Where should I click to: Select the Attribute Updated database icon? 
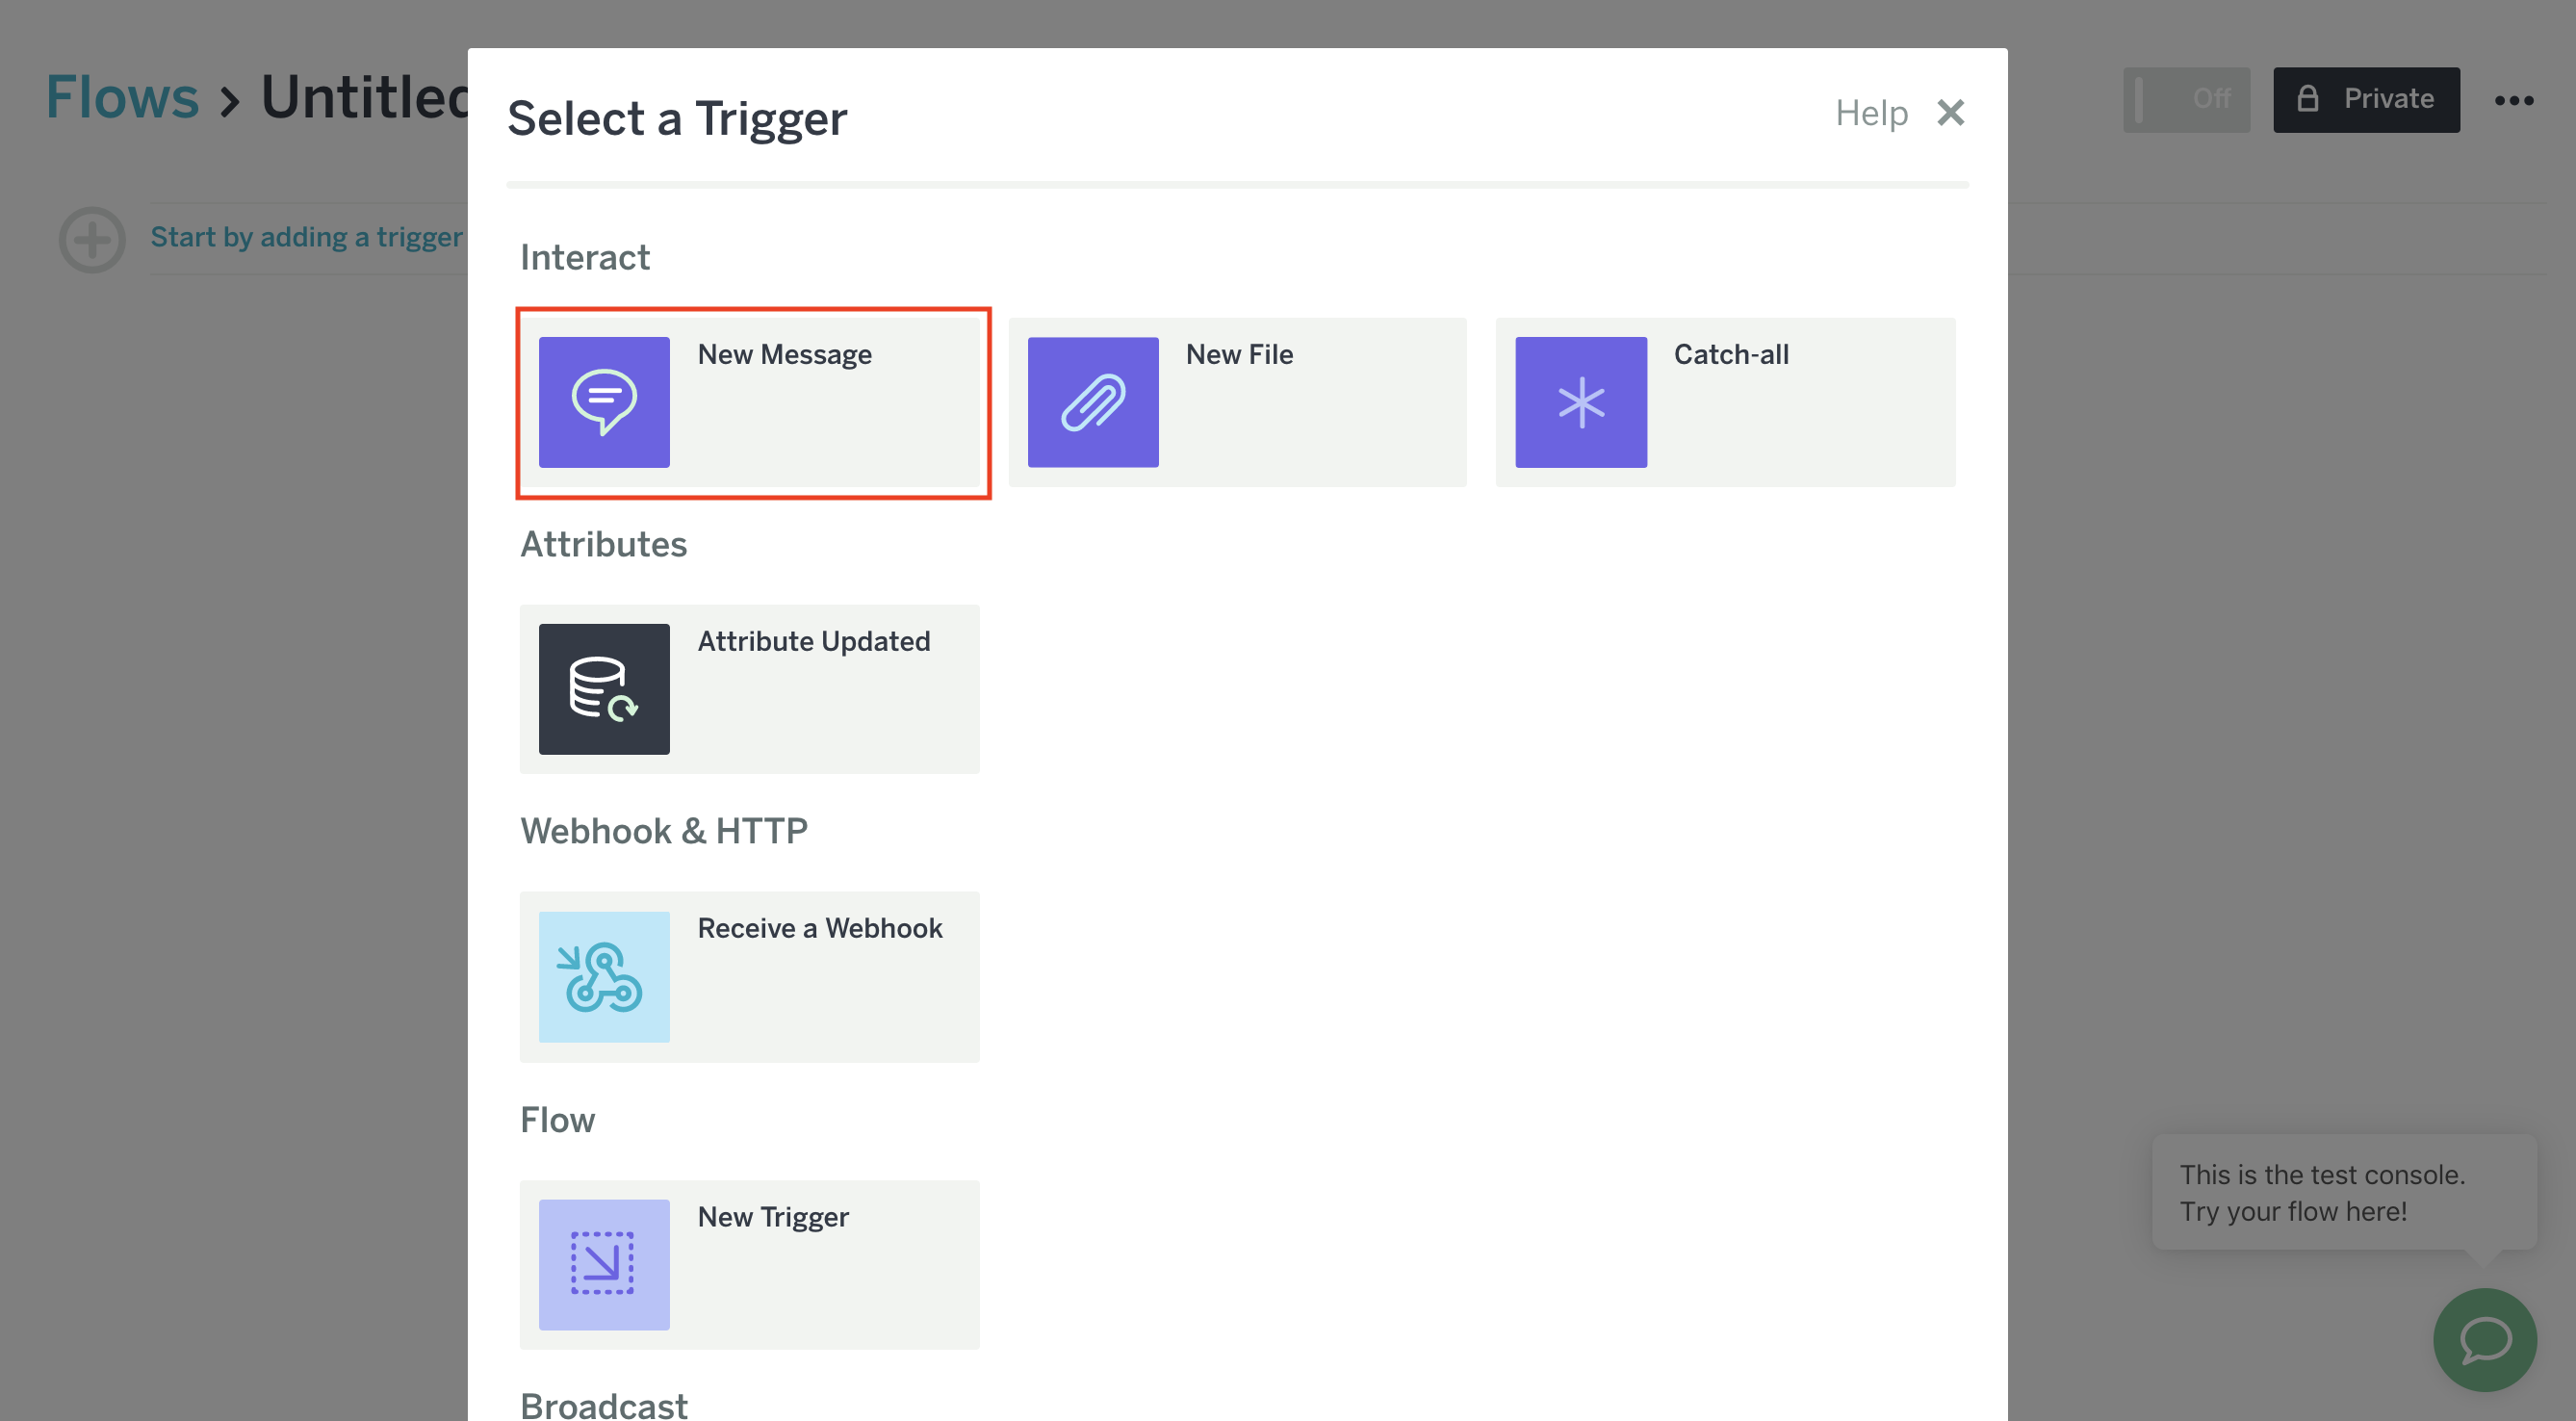[604, 689]
